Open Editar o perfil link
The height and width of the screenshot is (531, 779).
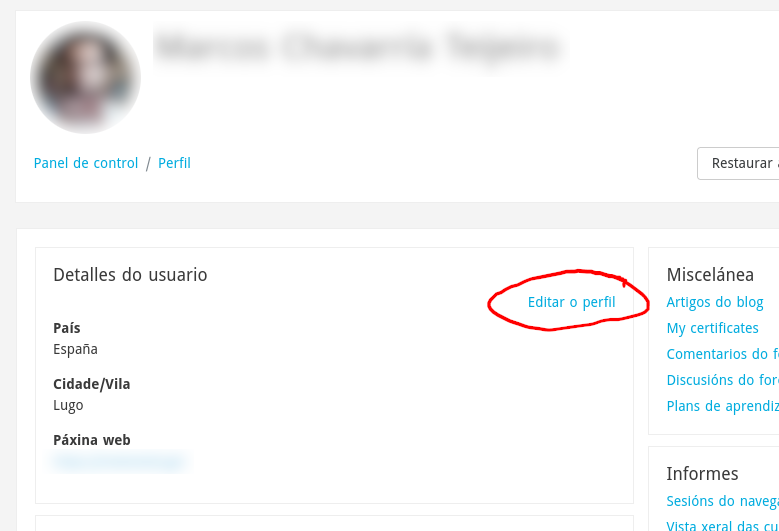pyautogui.click(x=571, y=302)
